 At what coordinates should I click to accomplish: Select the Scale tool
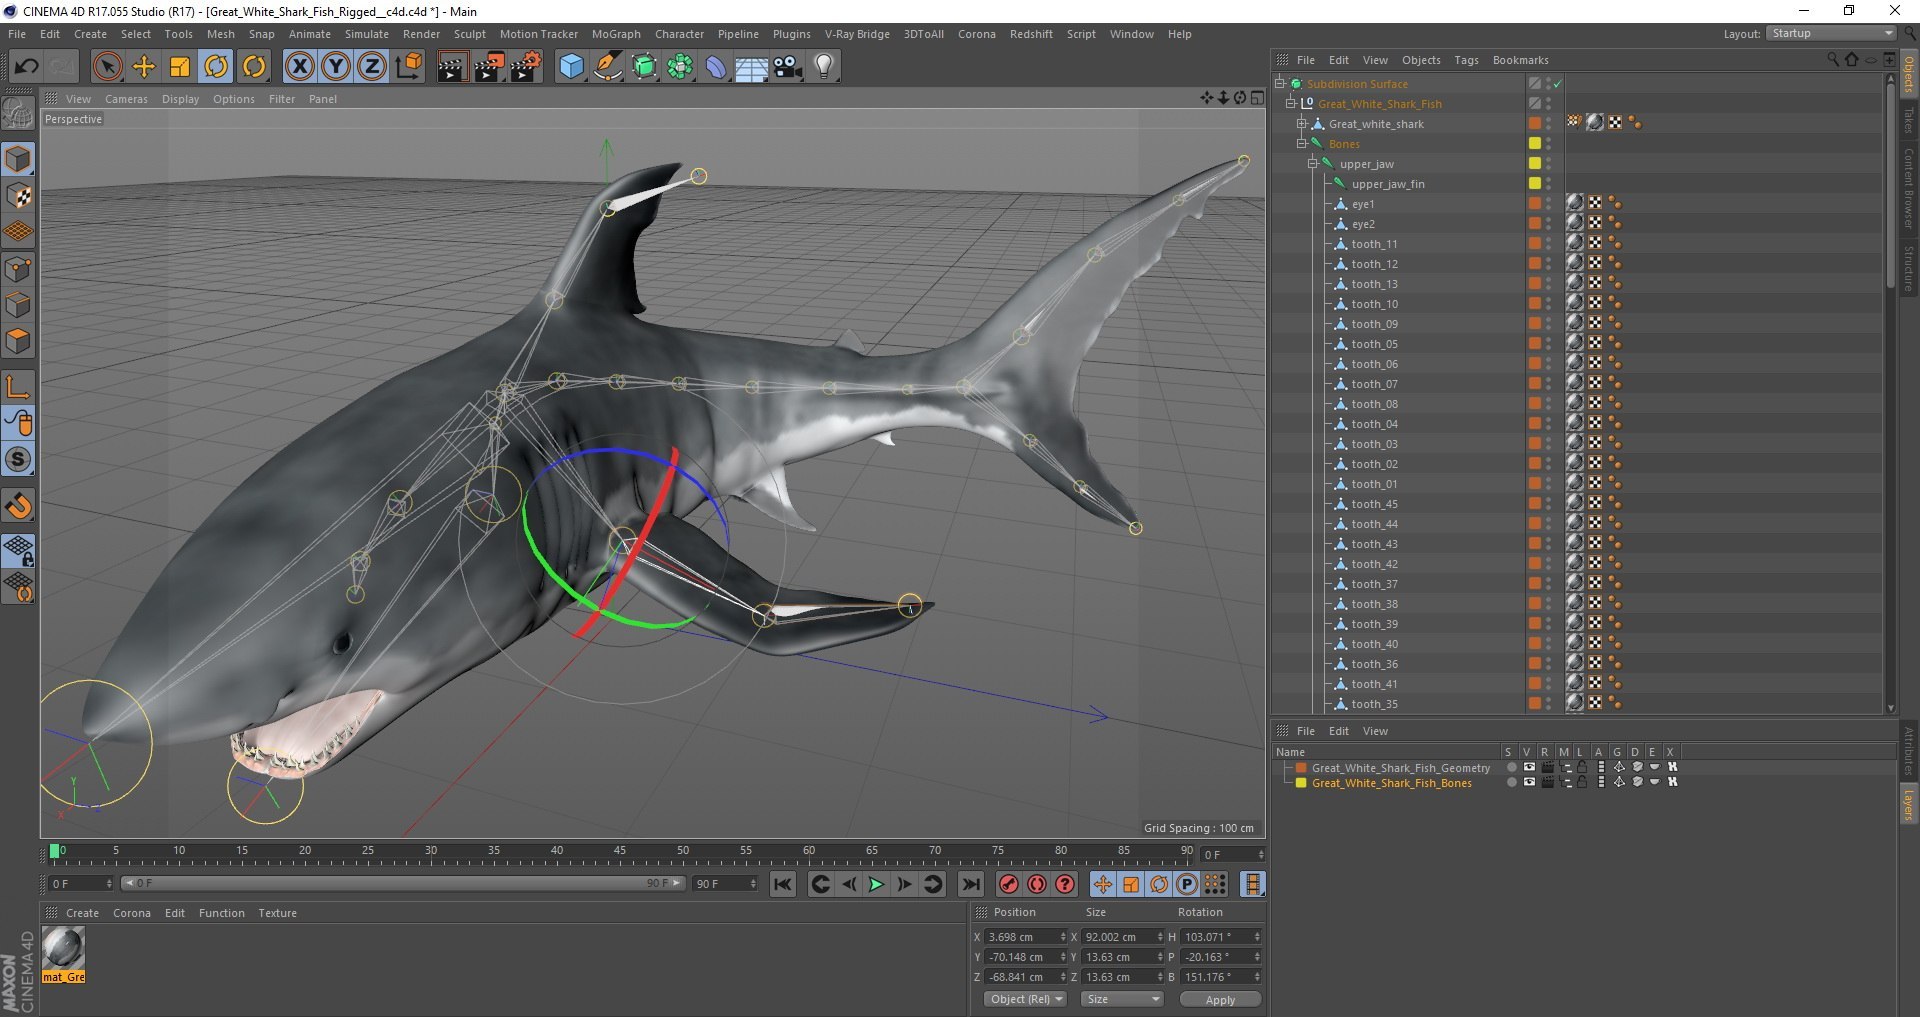180,67
